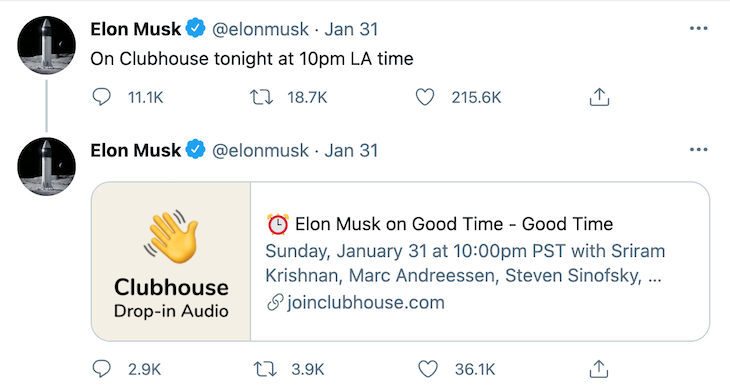
Task: Open Elon Musk's avatar on second tweet
Action: point(47,166)
